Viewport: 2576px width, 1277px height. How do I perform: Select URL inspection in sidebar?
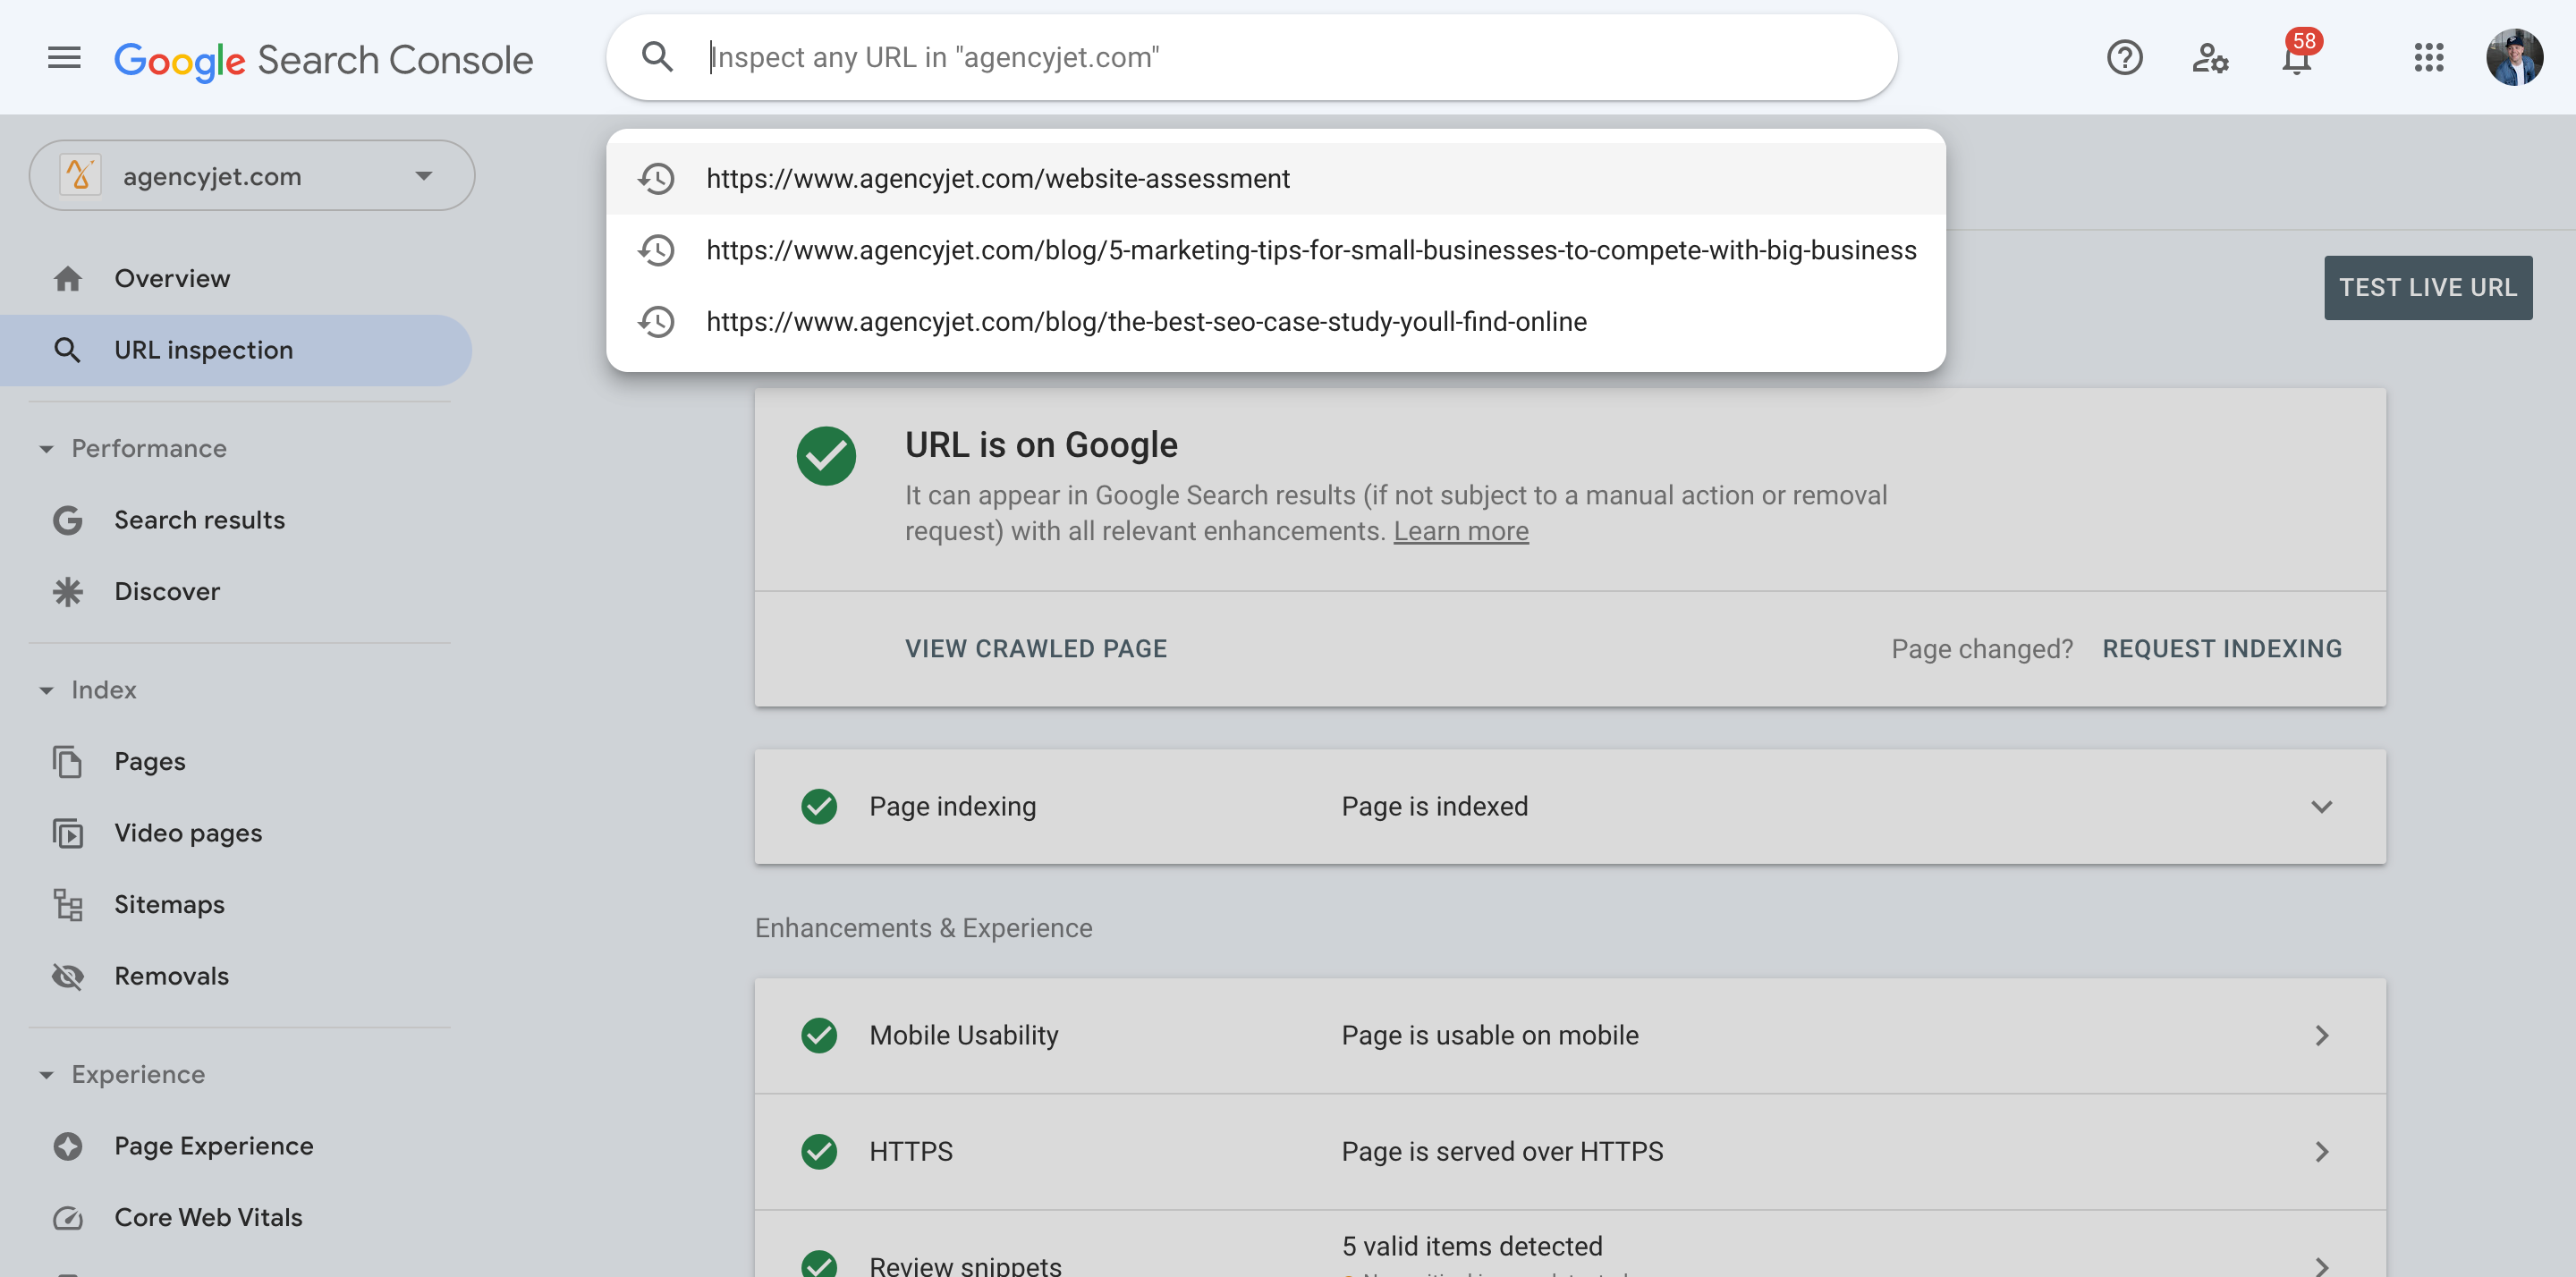click(x=236, y=350)
